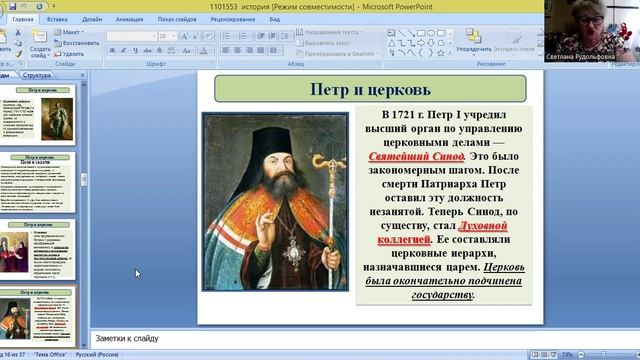This screenshot has width=640, height=360.
Task: Click the clear formatting icon
Action: [209, 36]
